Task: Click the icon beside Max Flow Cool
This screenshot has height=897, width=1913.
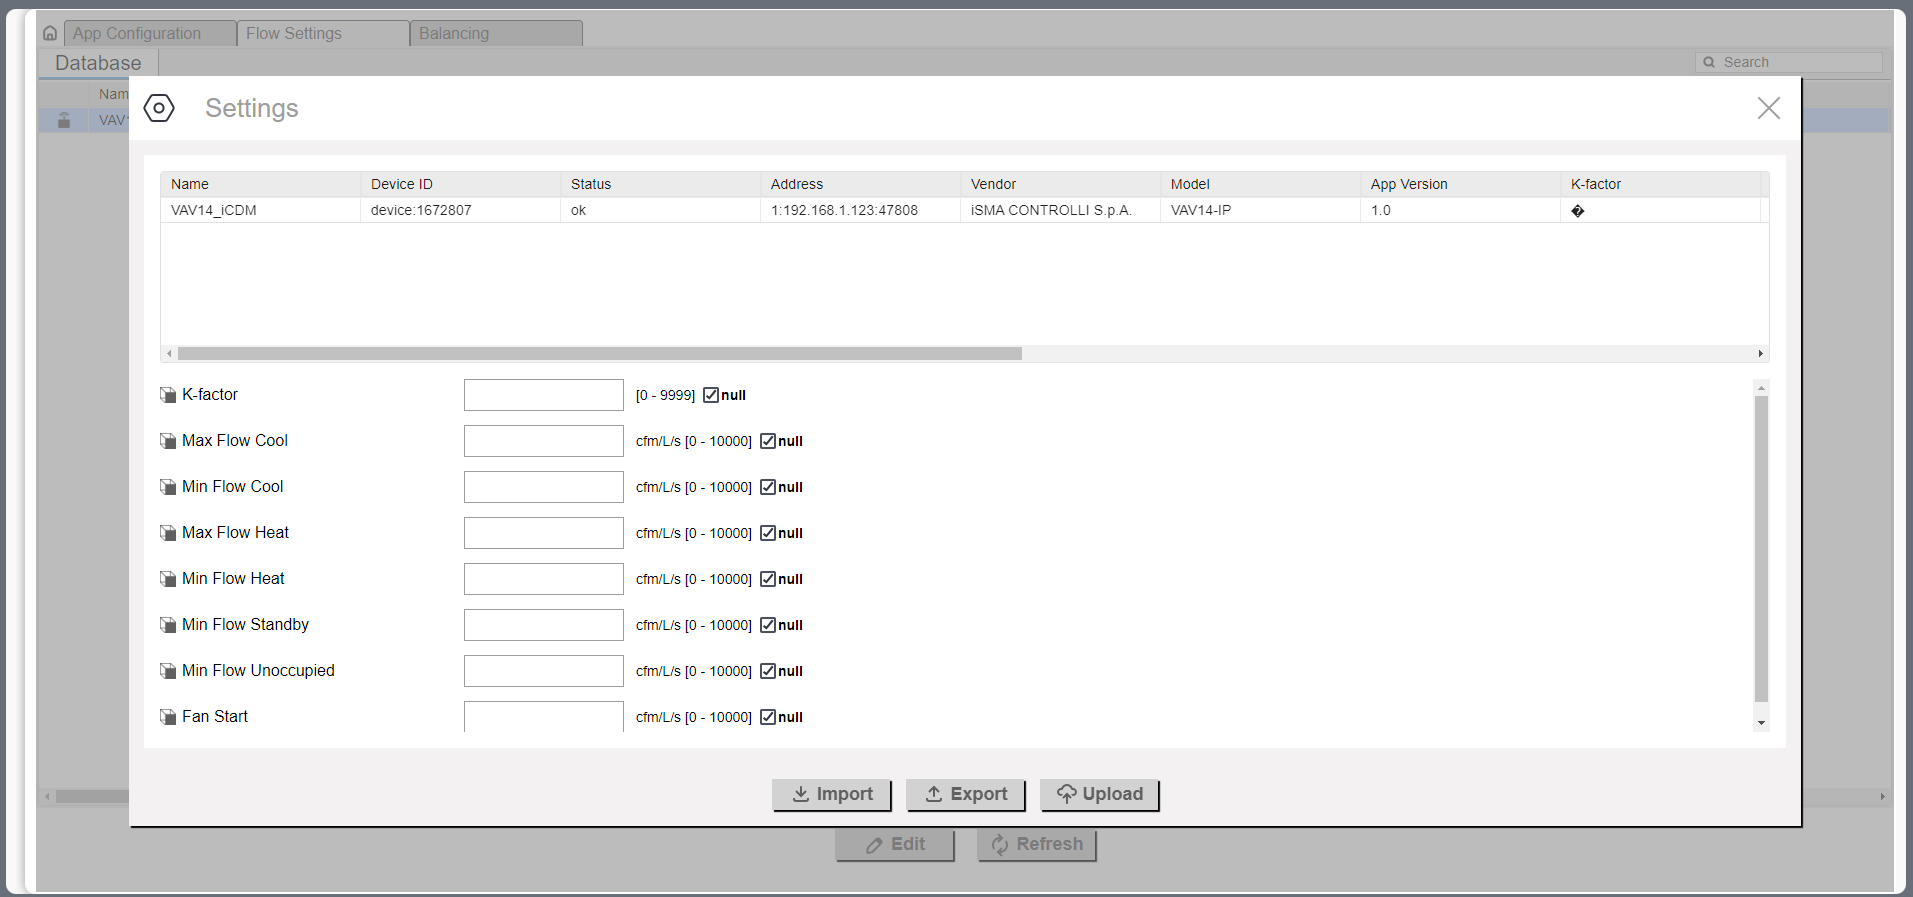Action: (168, 441)
